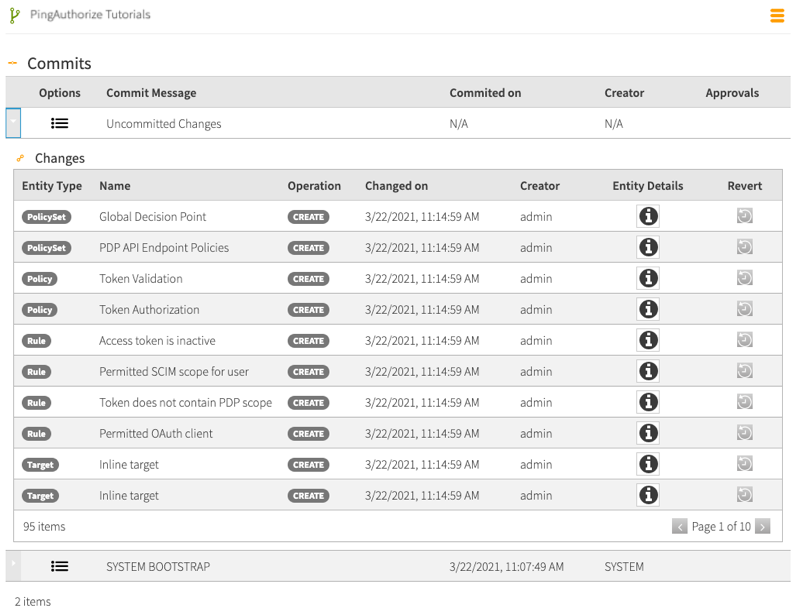Sort by Entity Type column header
Viewport: 800px width, 612px height.
coord(52,186)
